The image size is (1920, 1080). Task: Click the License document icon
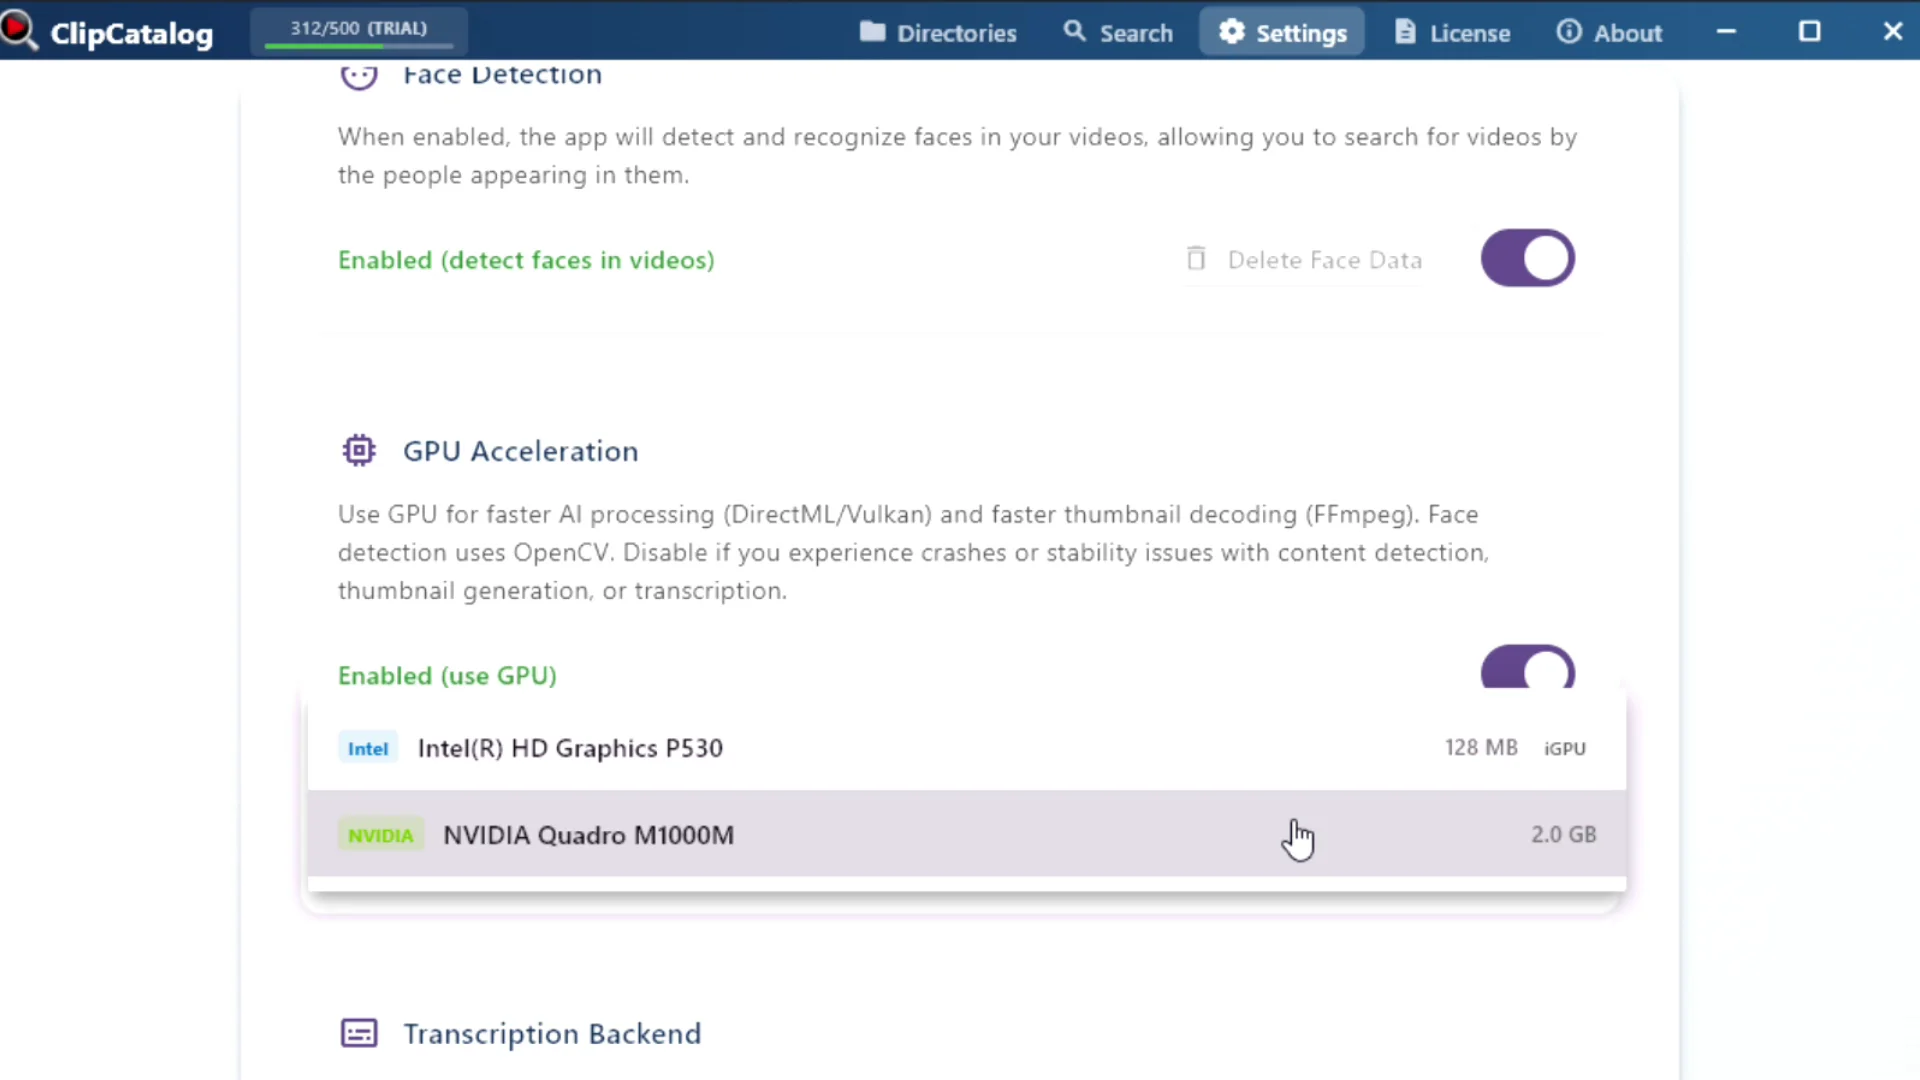click(1404, 32)
